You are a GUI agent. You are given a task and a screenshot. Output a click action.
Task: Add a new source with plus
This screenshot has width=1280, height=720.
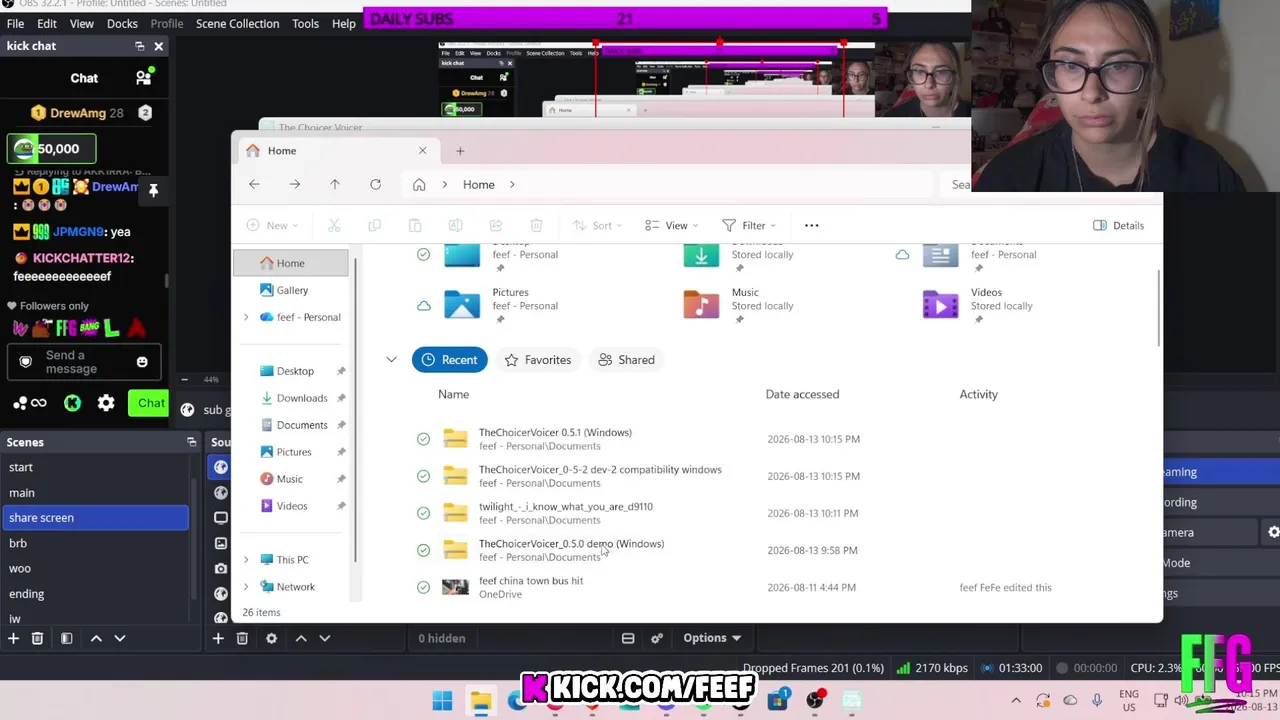coord(218,638)
